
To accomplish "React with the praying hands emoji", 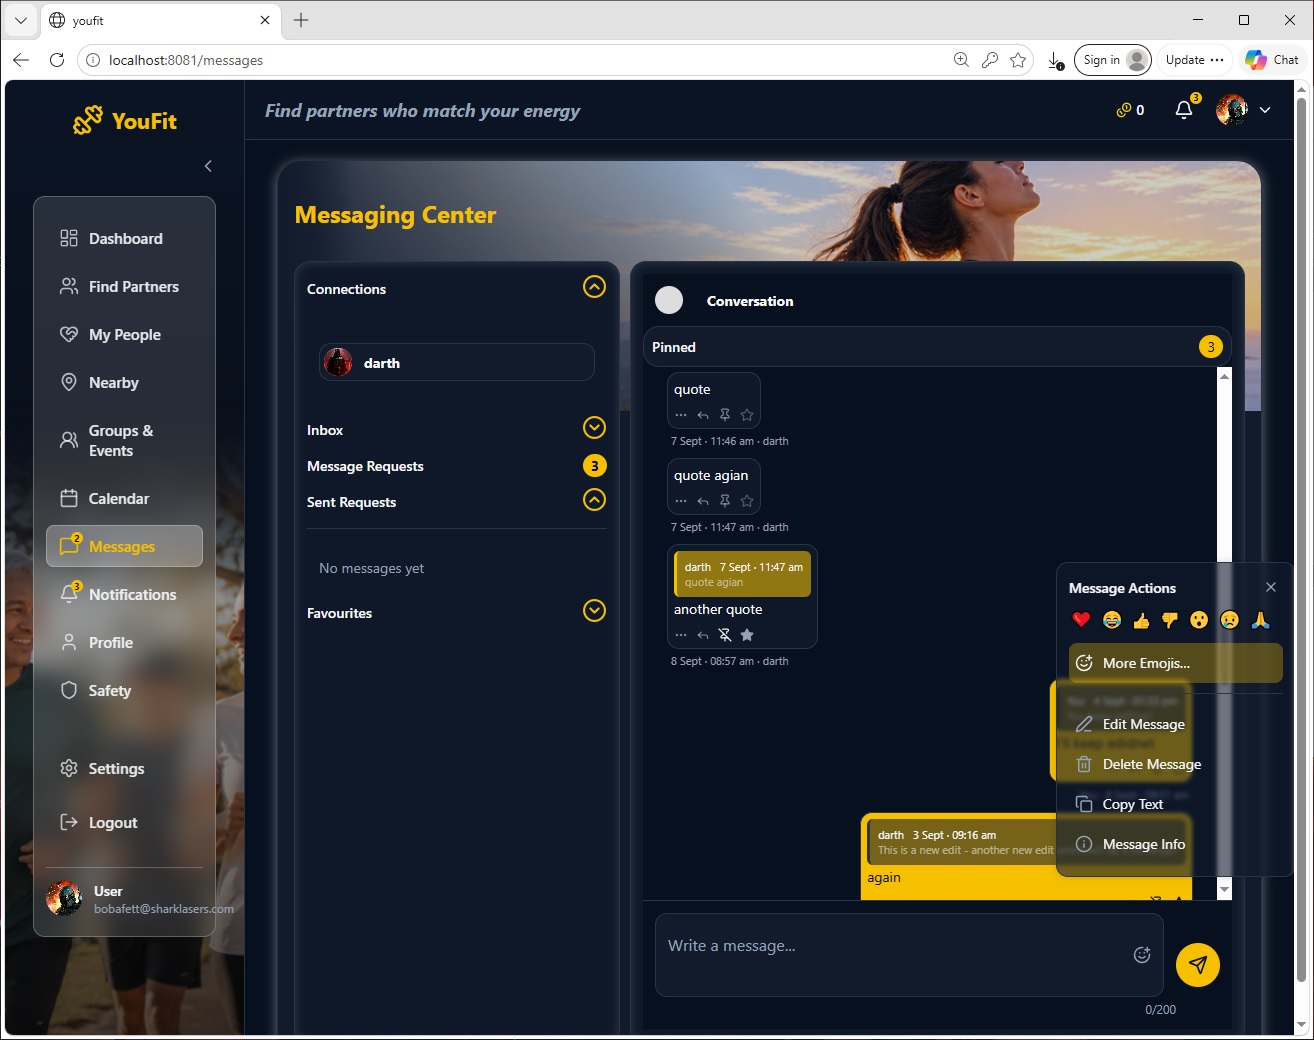I will [x=1260, y=620].
